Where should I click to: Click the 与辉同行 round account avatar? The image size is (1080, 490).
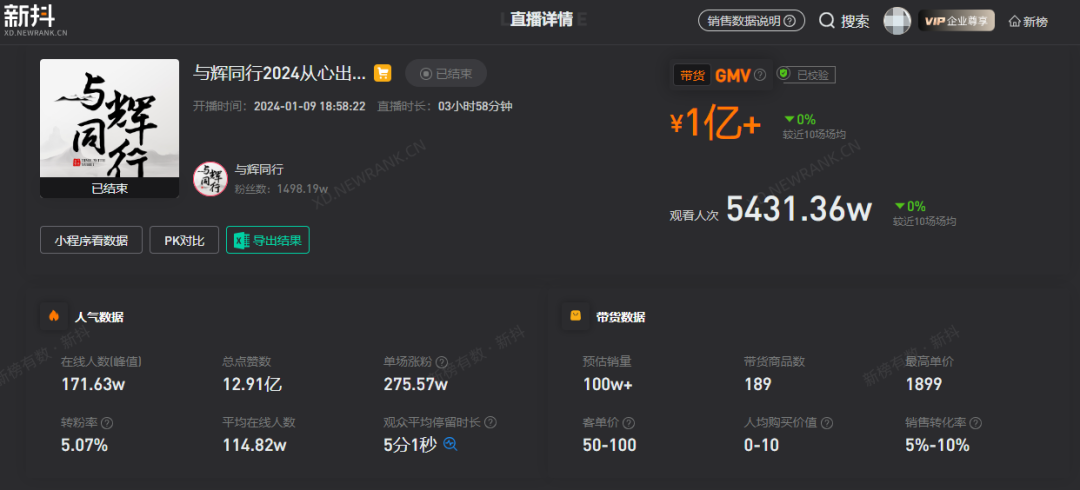[x=210, y=178]
